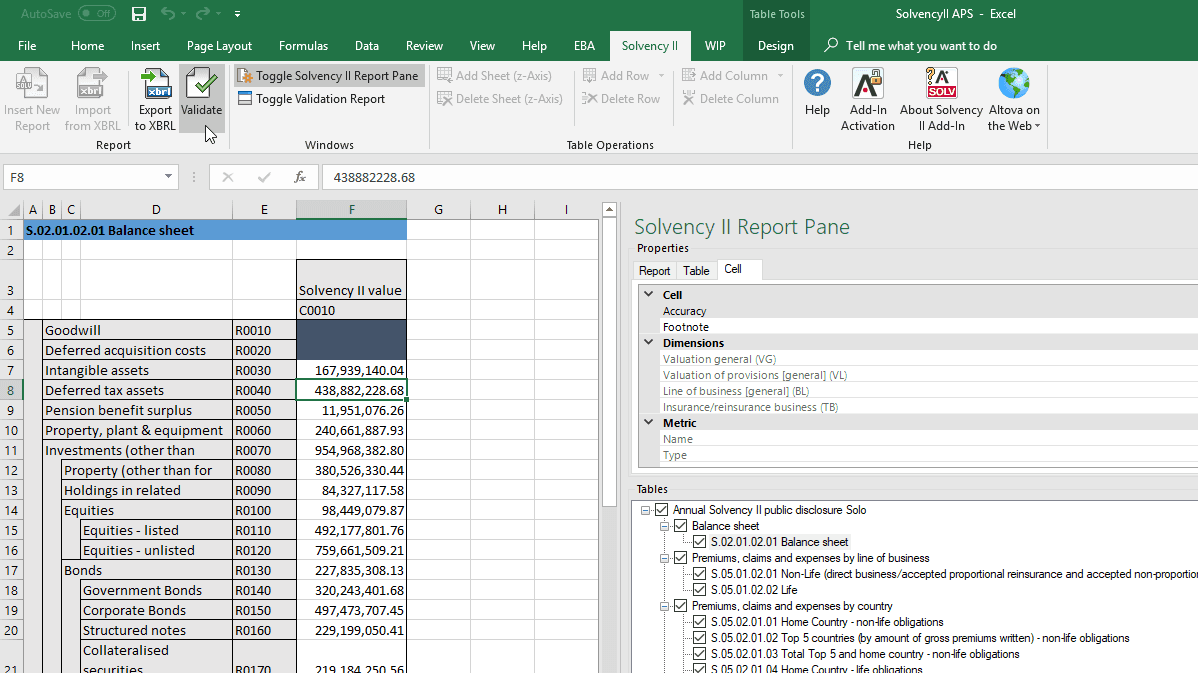Click the worksheet vertical scroll up arrow
Screen dimensions: 1198x673
coord(609,209)
